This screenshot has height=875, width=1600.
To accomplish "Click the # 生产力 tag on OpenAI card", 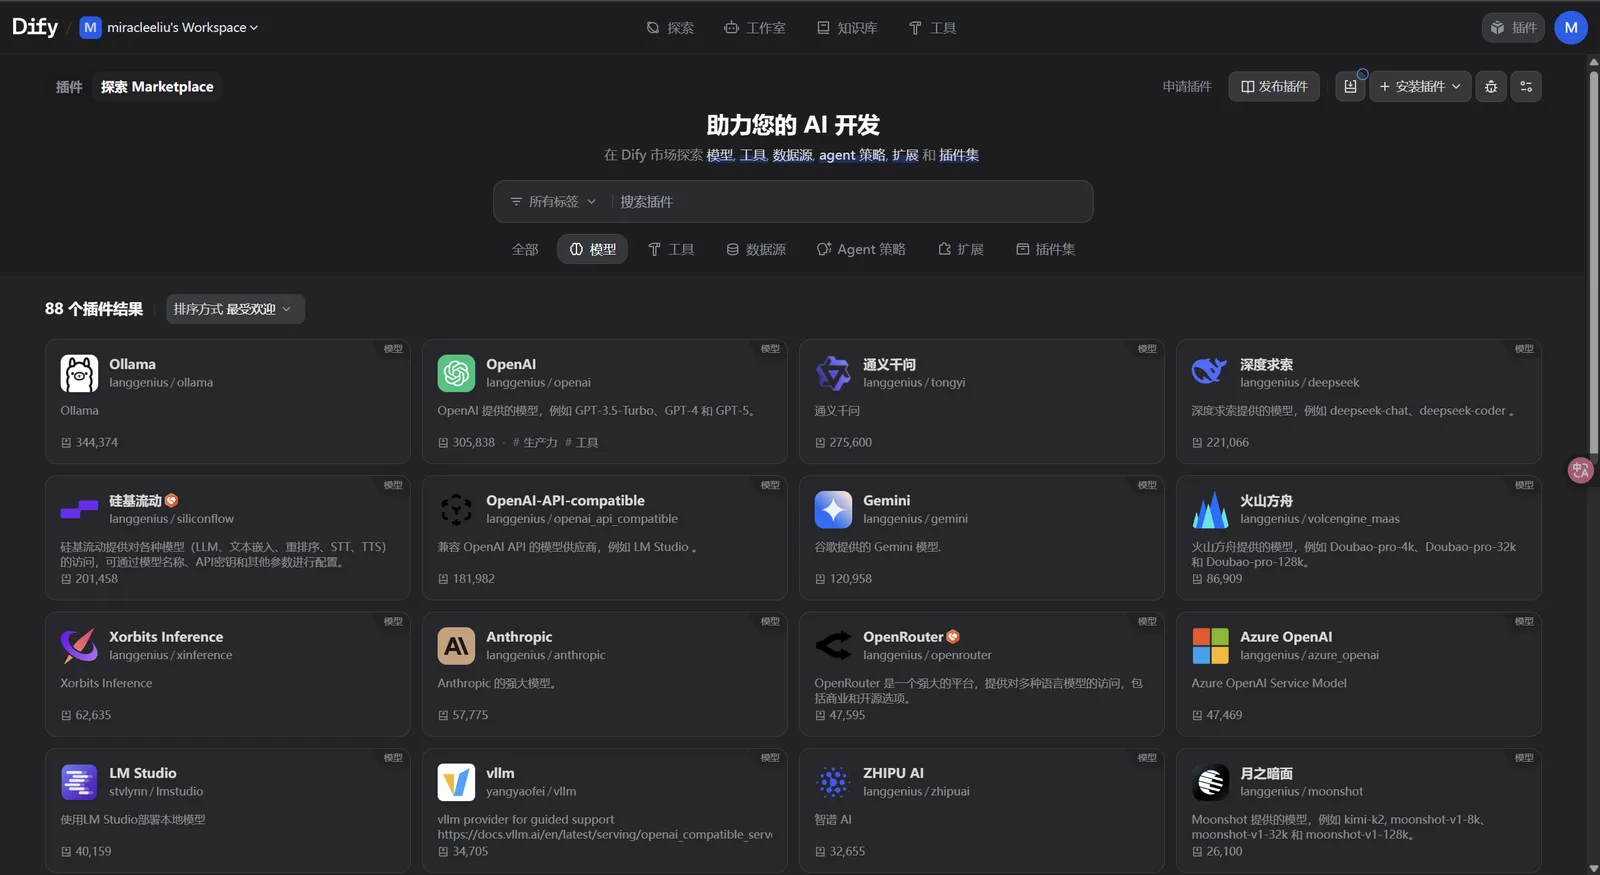I will (x=535, y=442).
